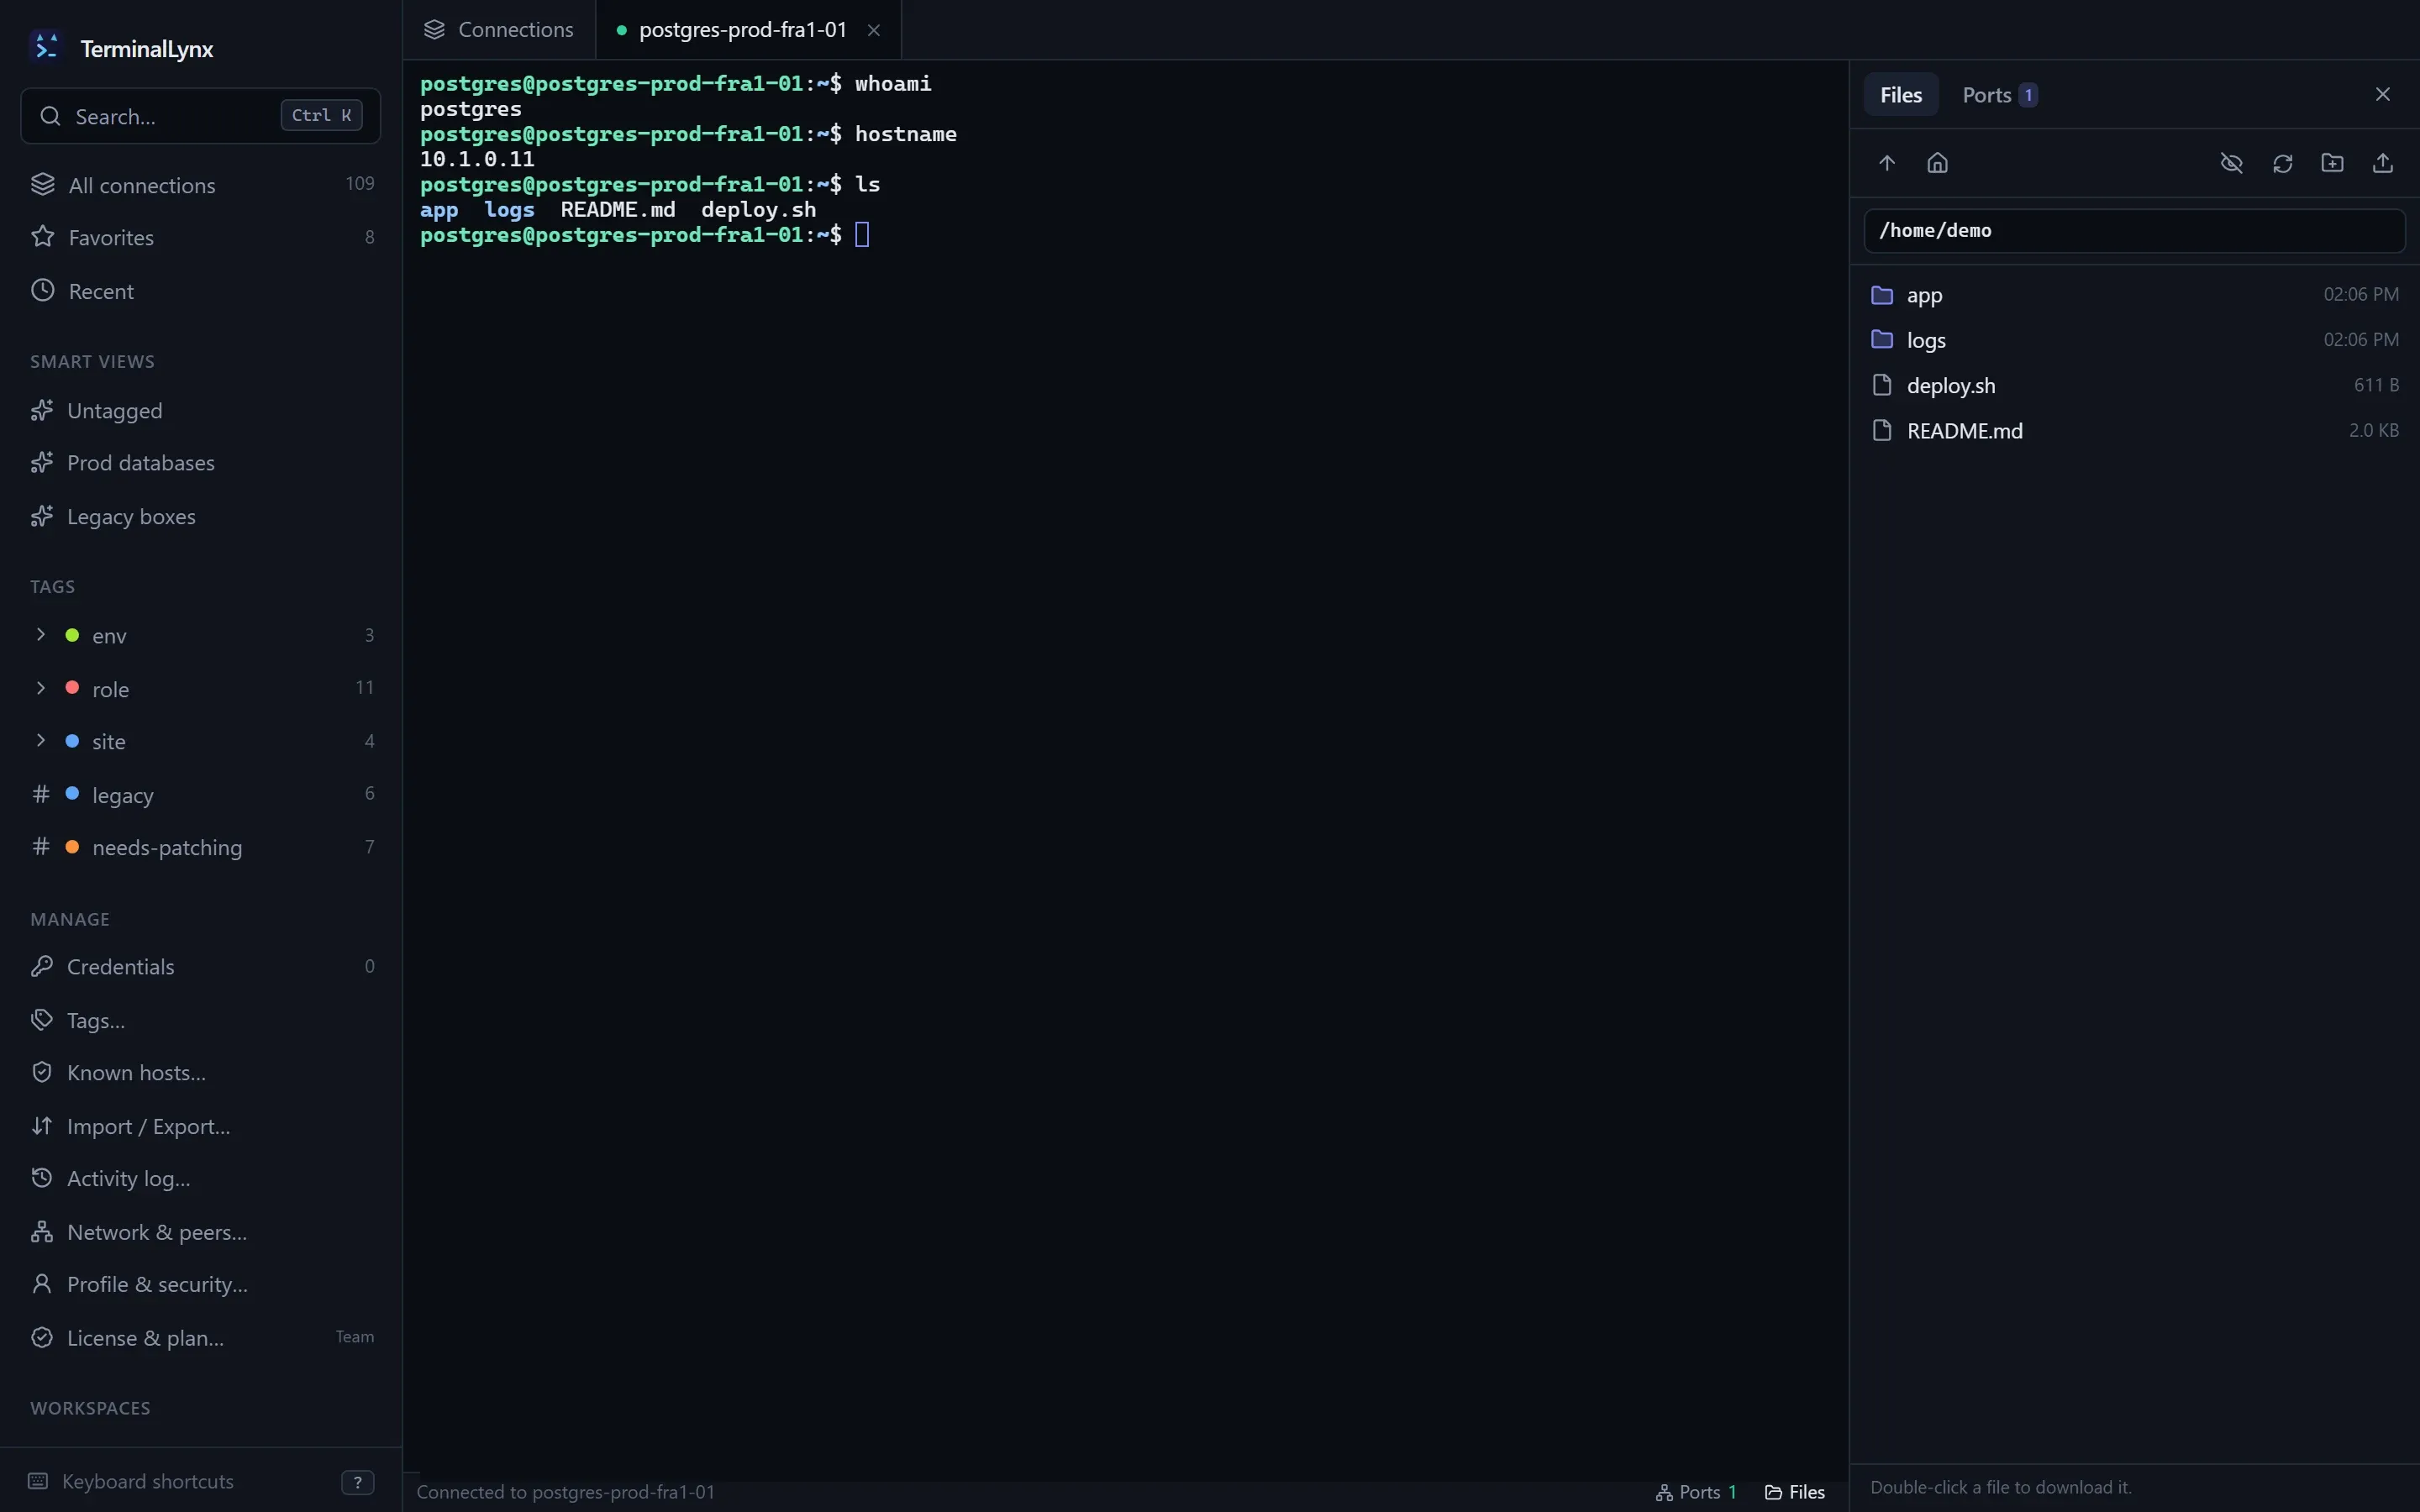This screenshot has height=1512, width=2420.
Task: Close the Files side panel
Action: tap(2383, 94)
